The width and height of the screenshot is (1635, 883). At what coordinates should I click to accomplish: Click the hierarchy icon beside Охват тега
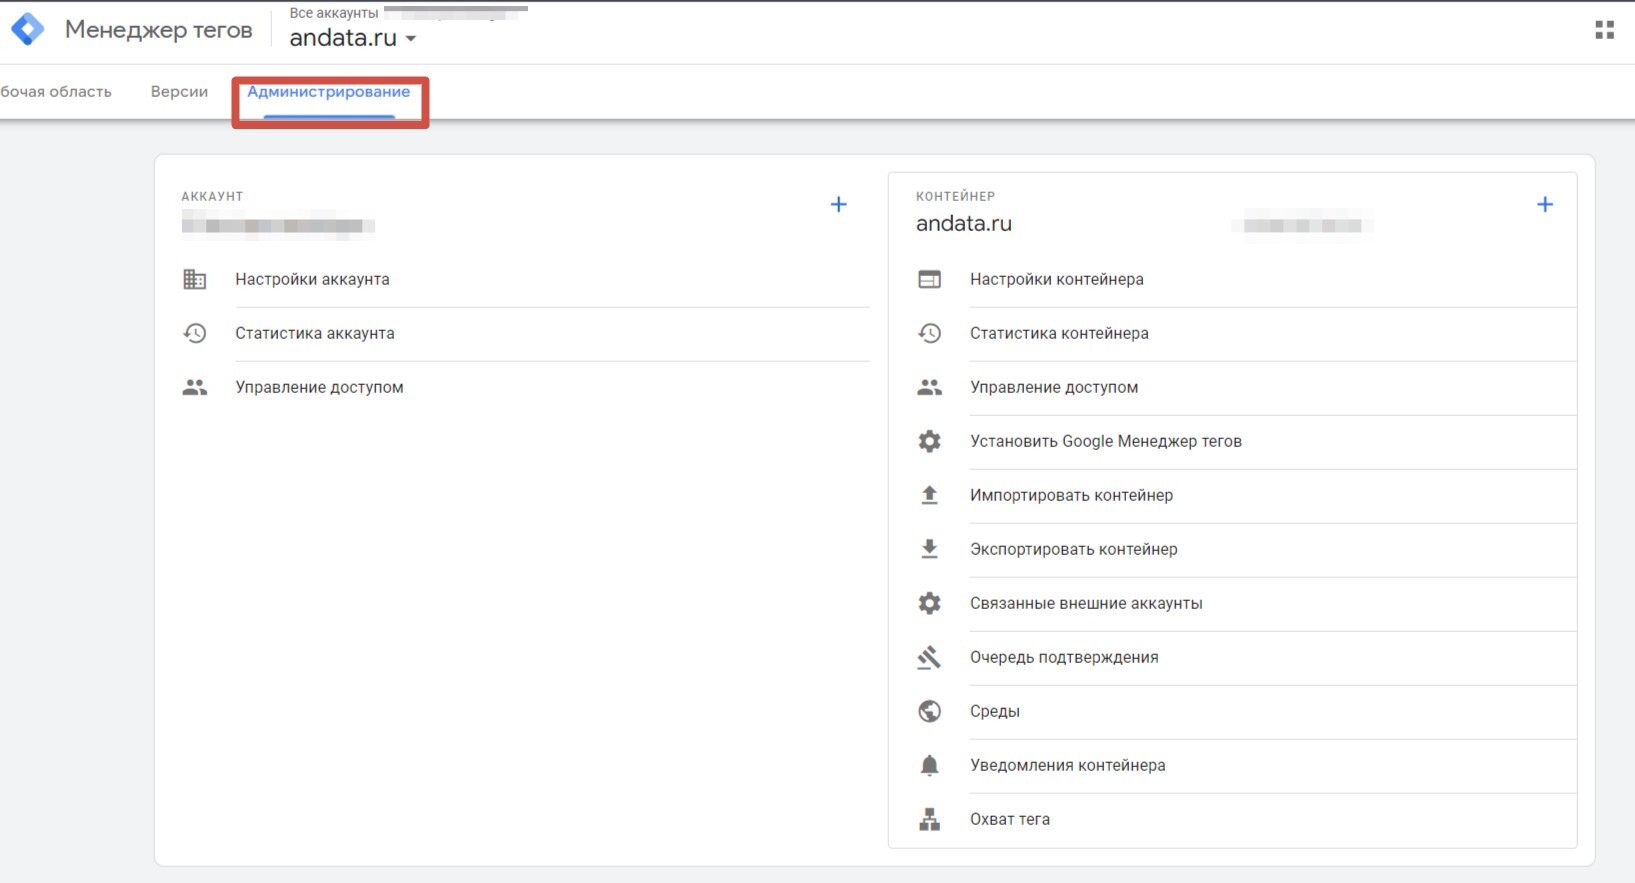pyautogui.click(x=930, y=819)
